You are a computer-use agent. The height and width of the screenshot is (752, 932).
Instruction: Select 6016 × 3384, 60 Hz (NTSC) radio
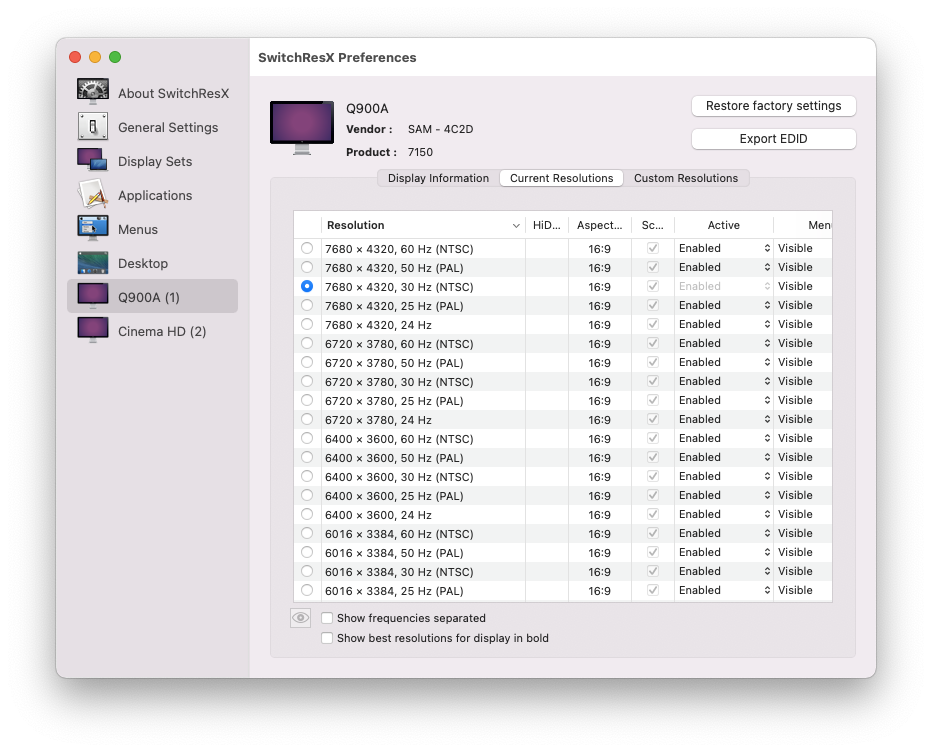tap(307, 533)
